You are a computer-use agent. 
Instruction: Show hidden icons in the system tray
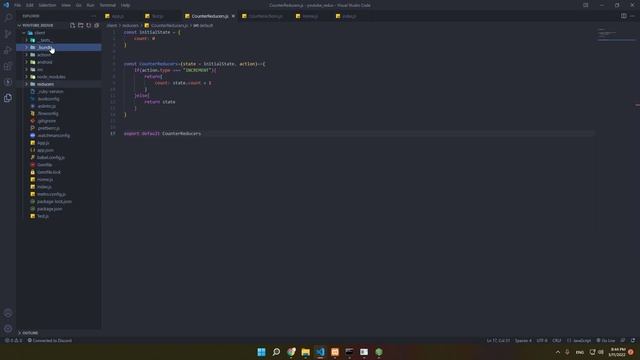[x=558, y=352]
